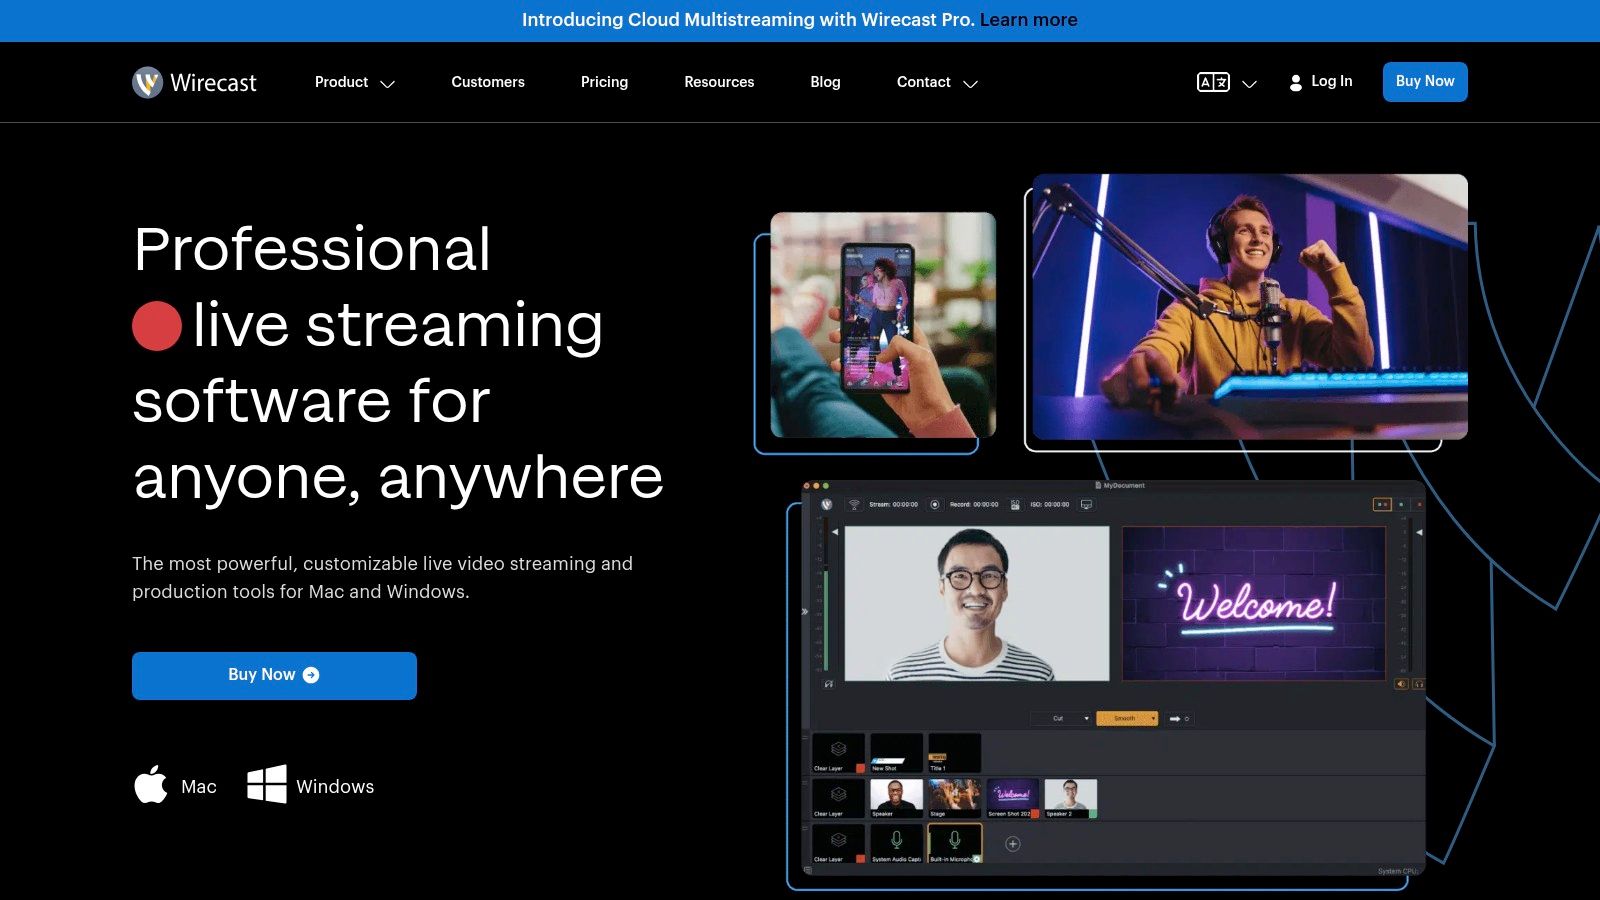Open the Pricing page from the navigation
The width and height of the screenshot is (1600, 900).
[x=604, y=82]
